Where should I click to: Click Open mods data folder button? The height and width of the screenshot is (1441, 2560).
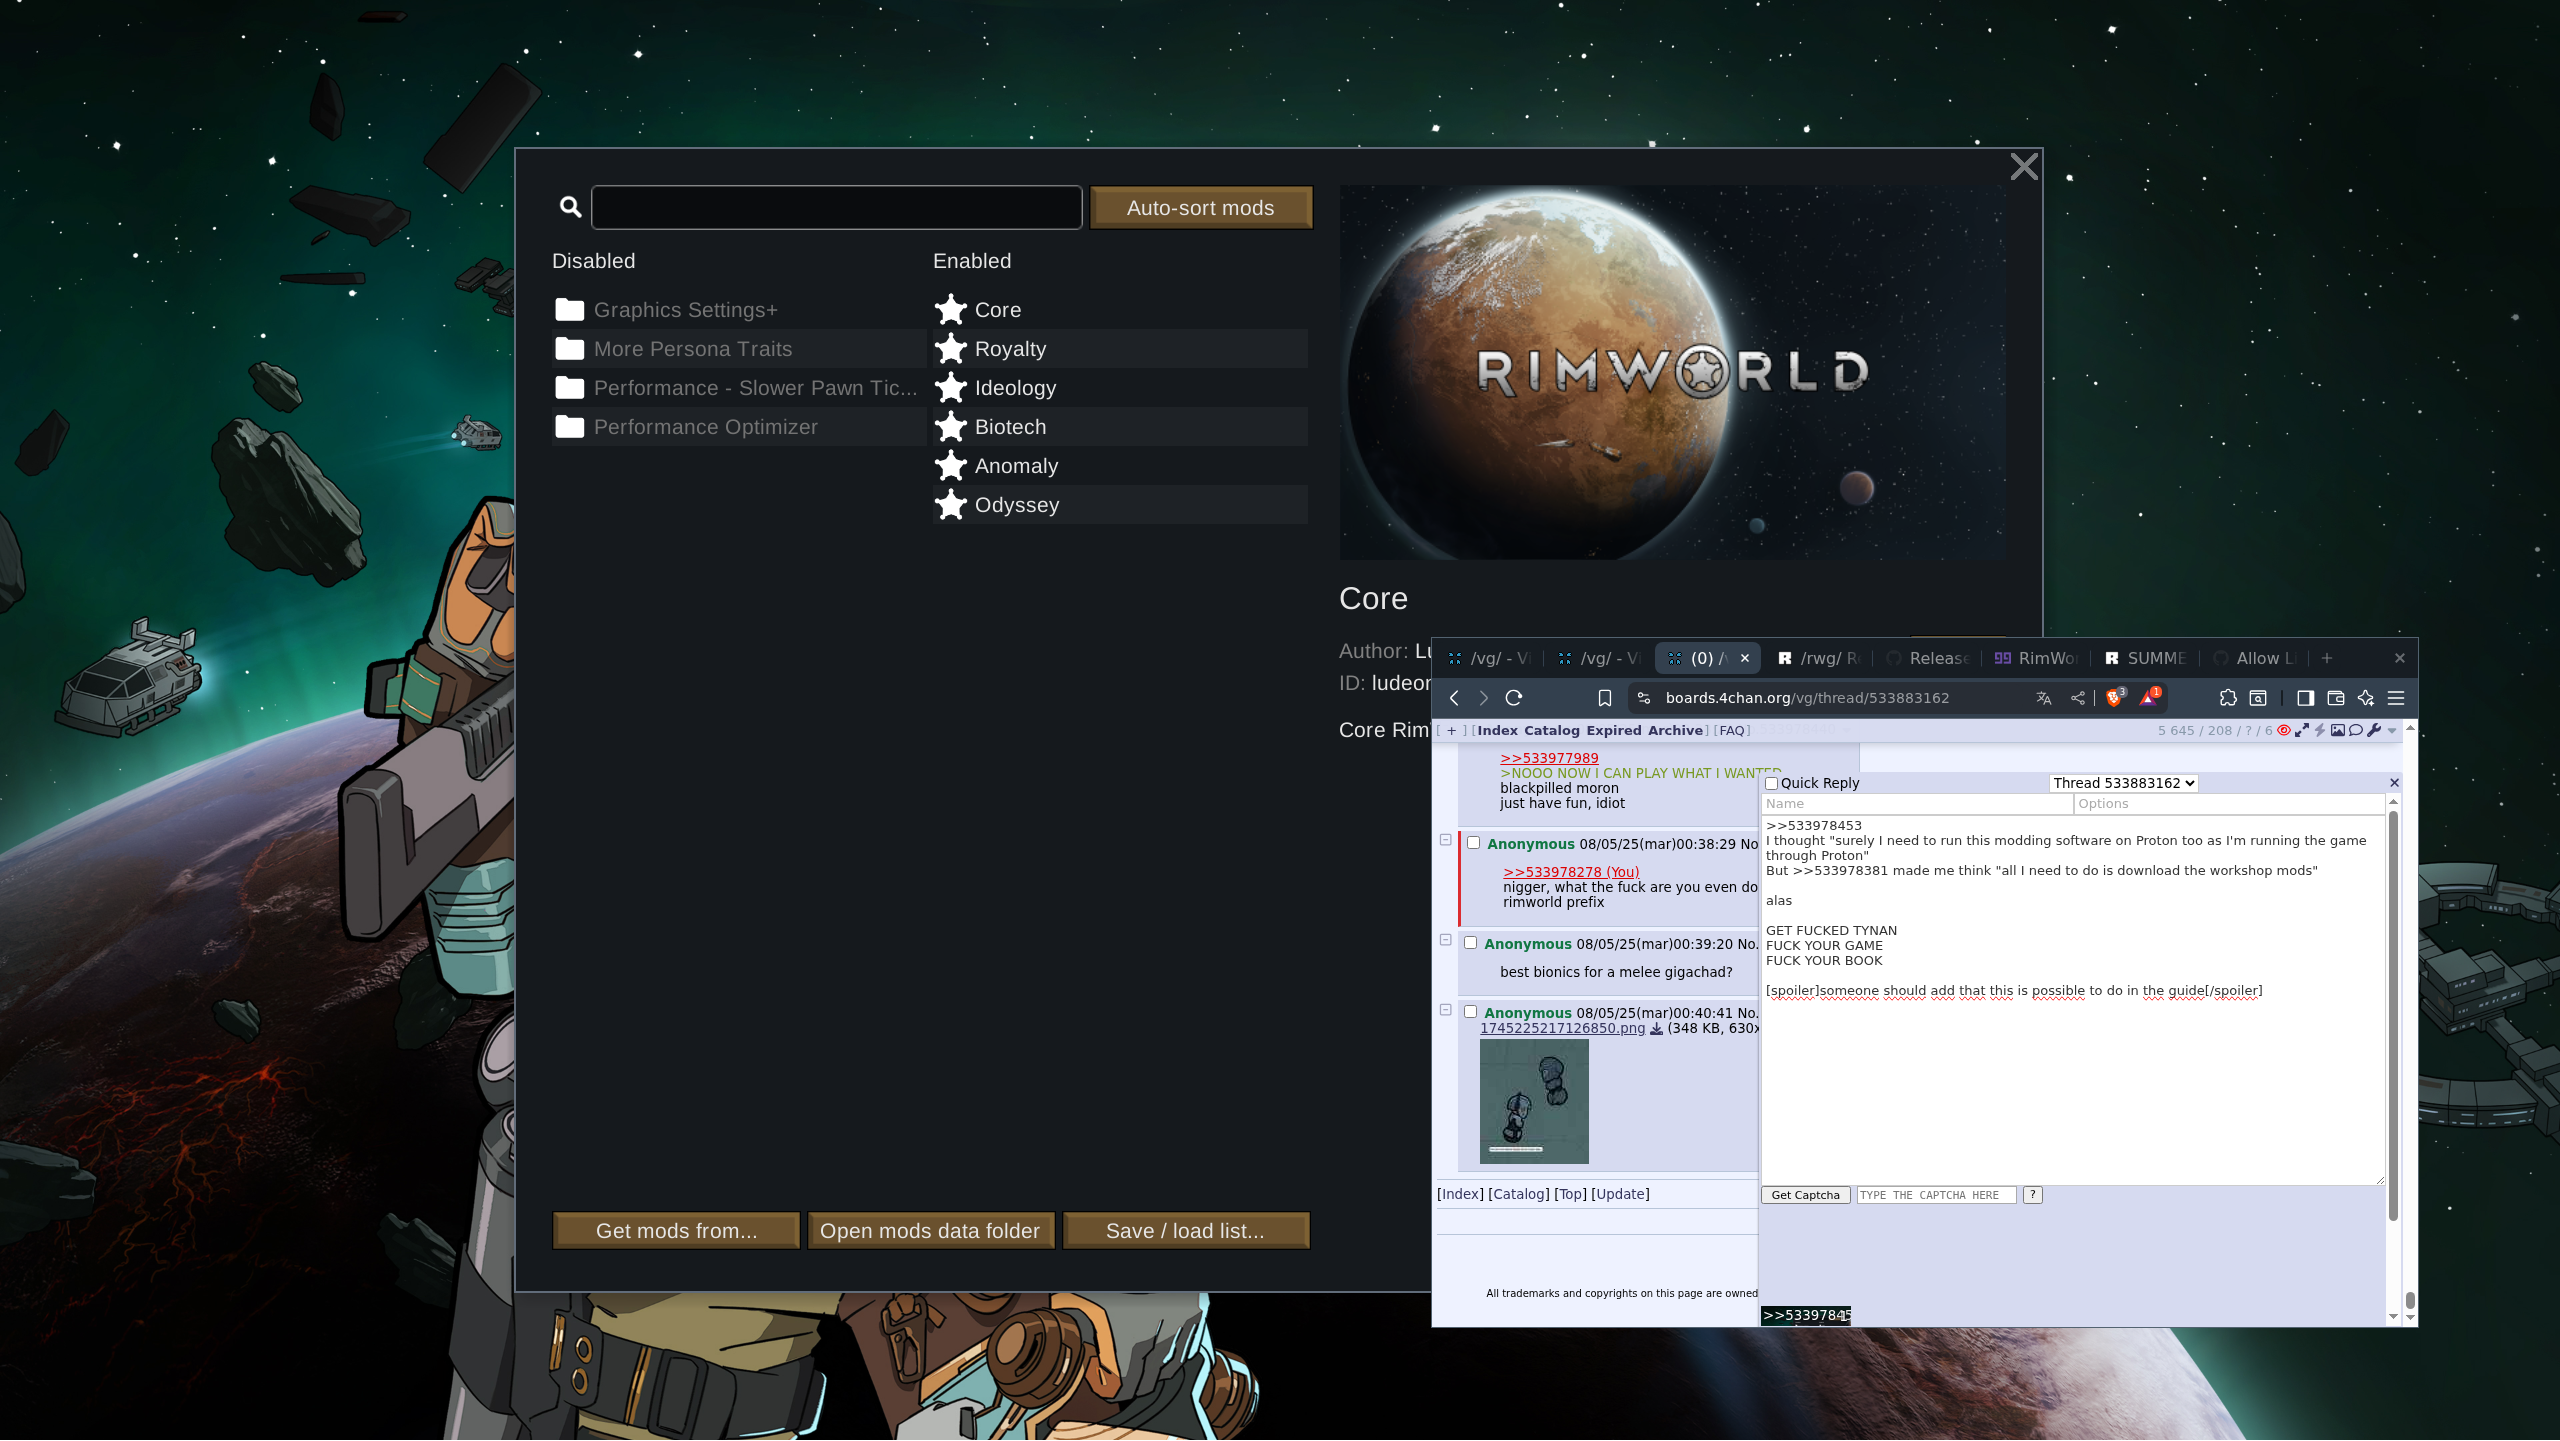click(x=930, y=1230)
